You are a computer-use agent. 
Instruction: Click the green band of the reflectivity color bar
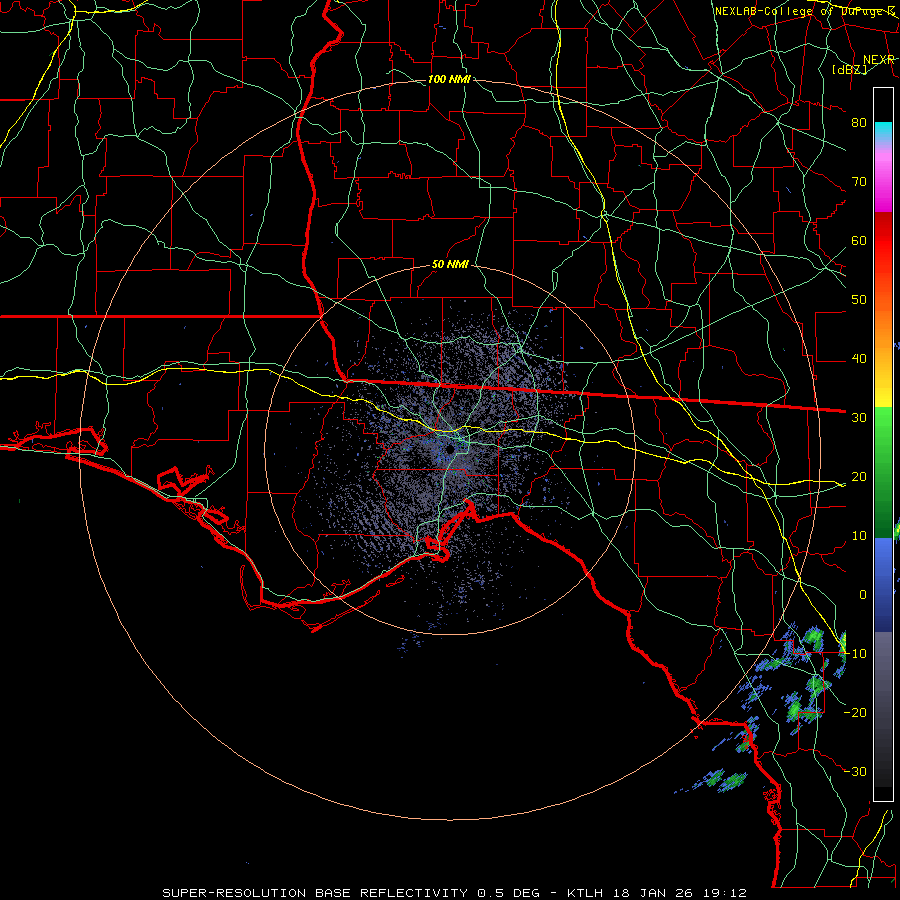[883, 472]
